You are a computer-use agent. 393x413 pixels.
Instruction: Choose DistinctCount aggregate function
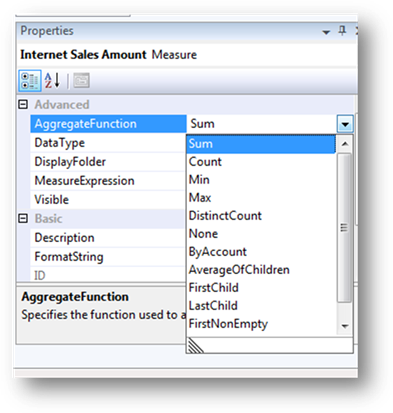(x=261, y=216)
